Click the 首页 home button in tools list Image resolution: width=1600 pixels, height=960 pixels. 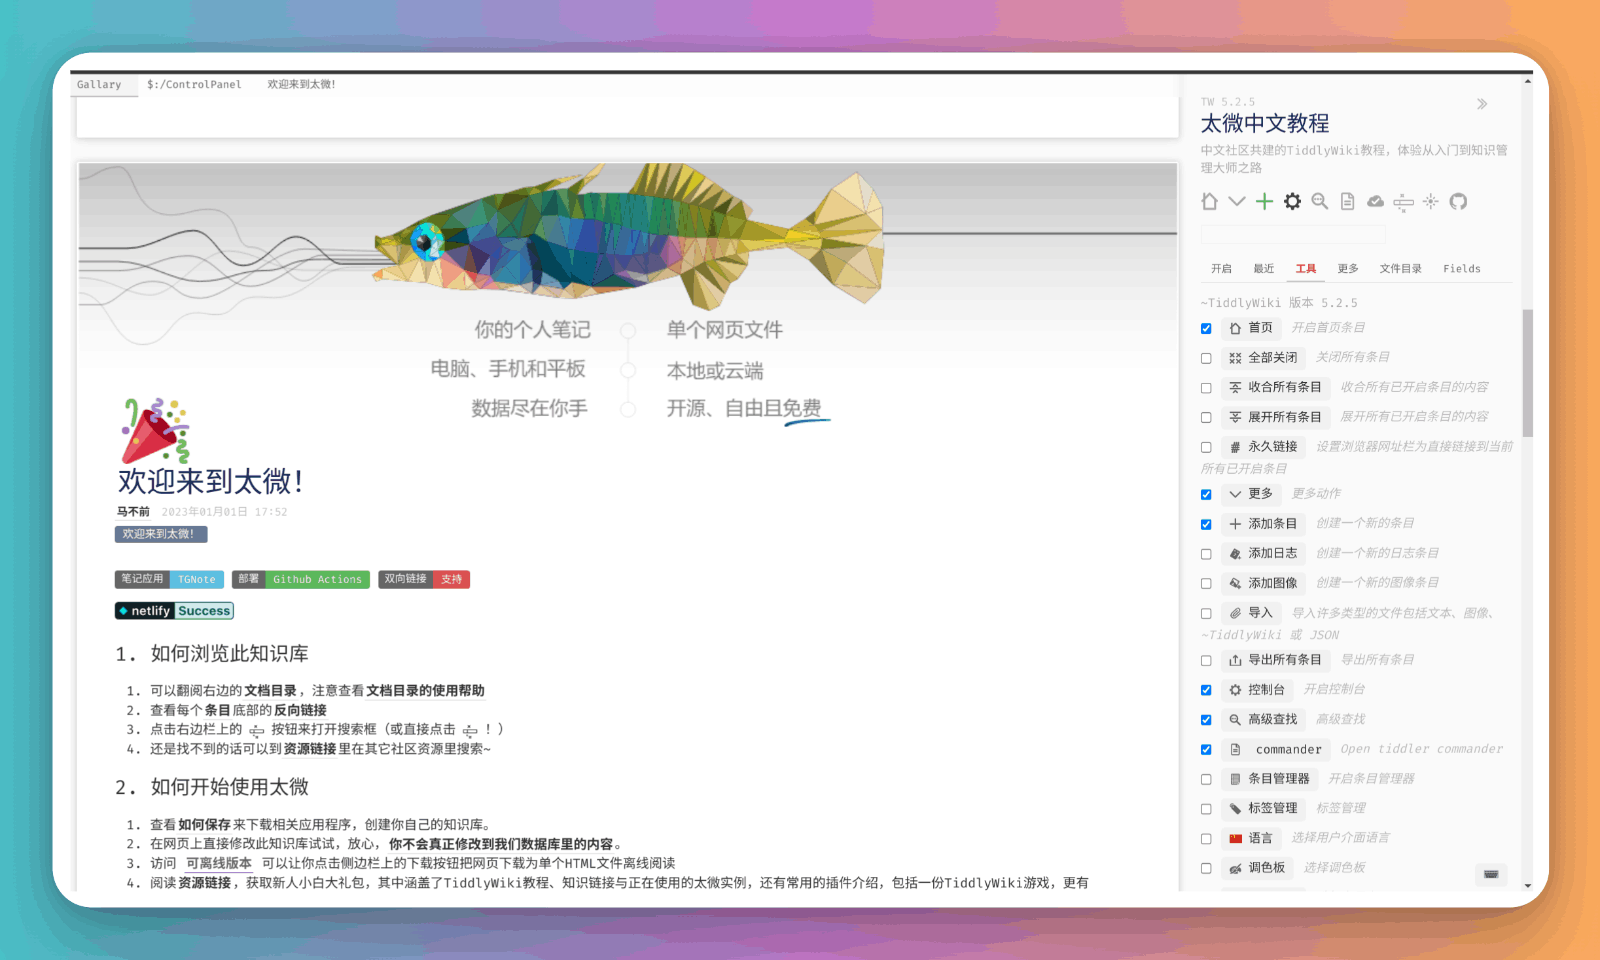pos(1250,328)
